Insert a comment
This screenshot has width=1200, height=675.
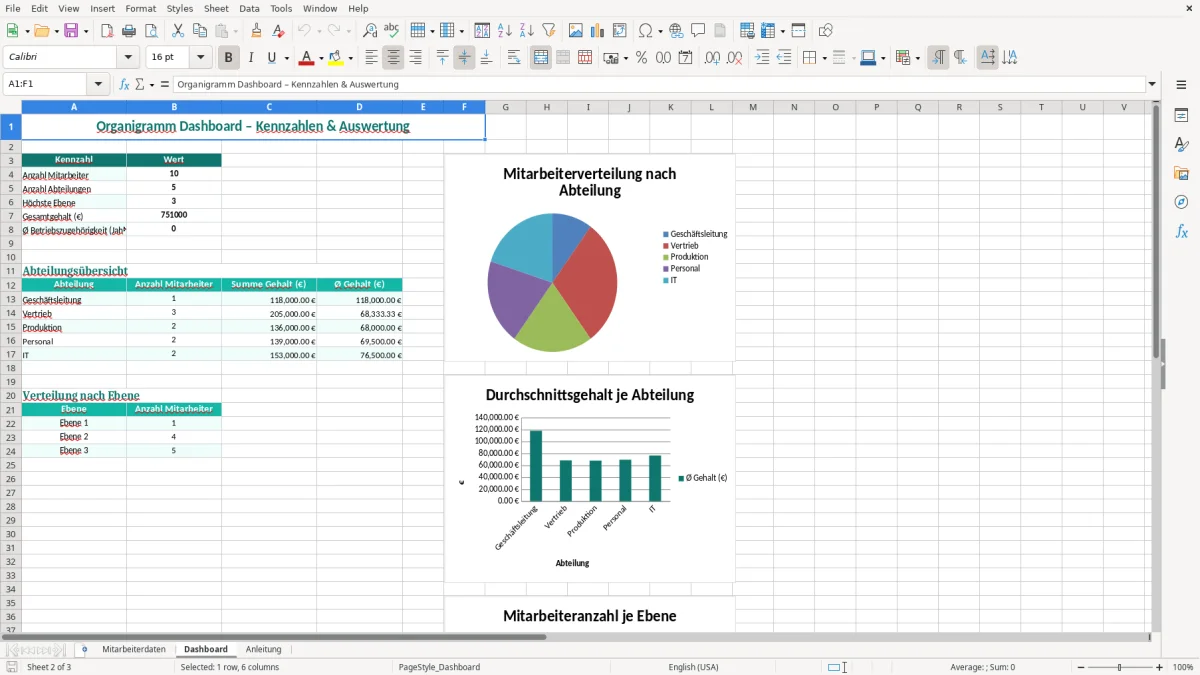pos(698,31)
